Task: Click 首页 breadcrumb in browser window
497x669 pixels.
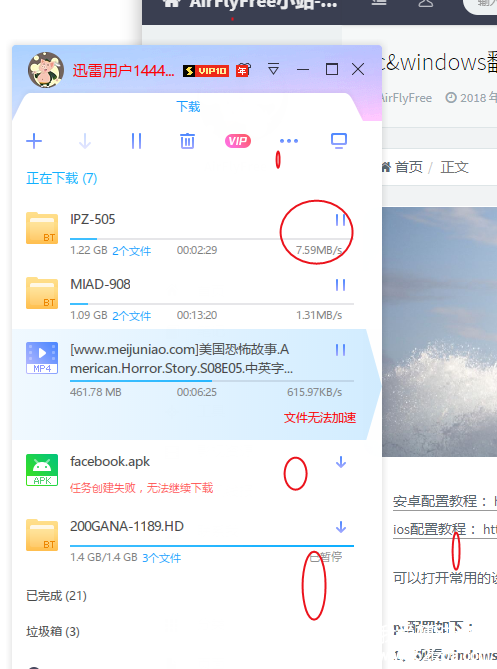Action: coord(409,167)
